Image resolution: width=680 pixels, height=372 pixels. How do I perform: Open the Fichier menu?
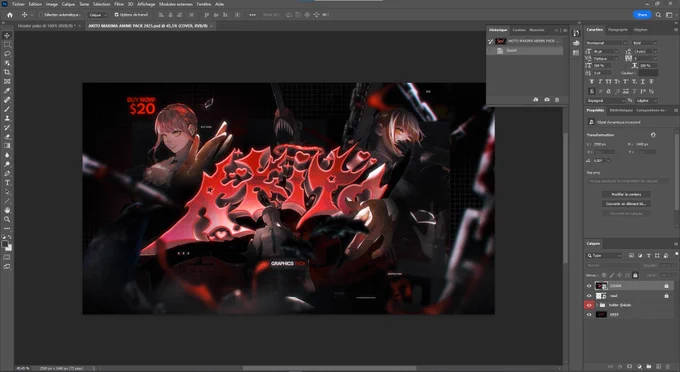pos(18,4)
